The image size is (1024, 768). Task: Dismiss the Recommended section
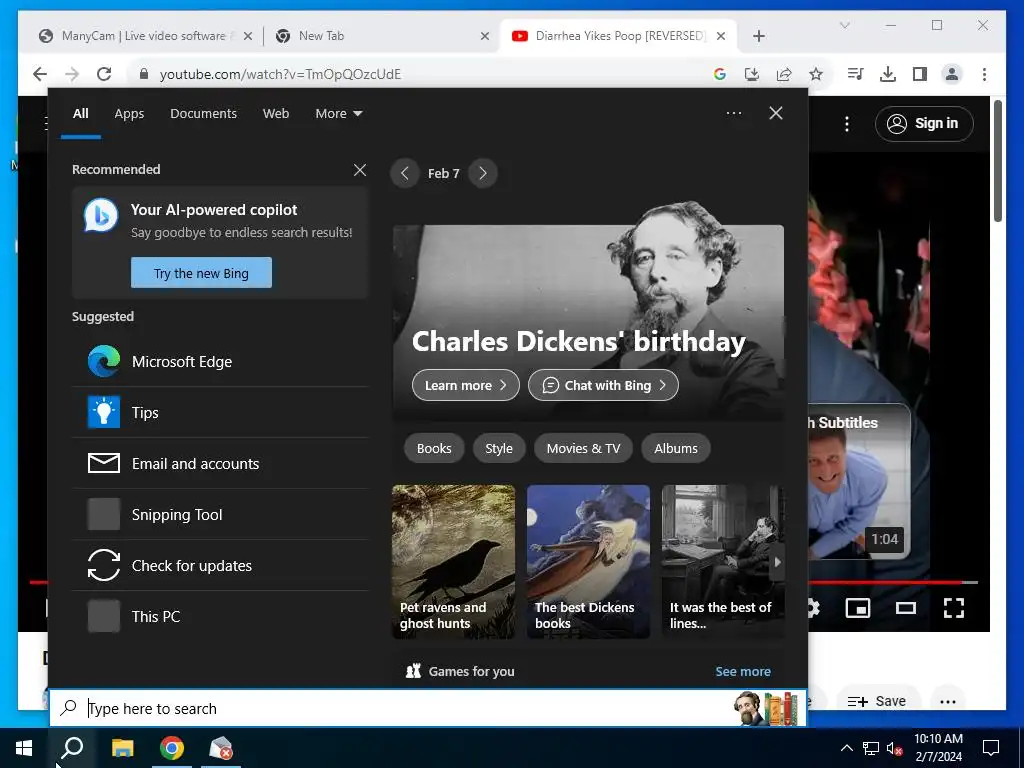tap(360, 170)
